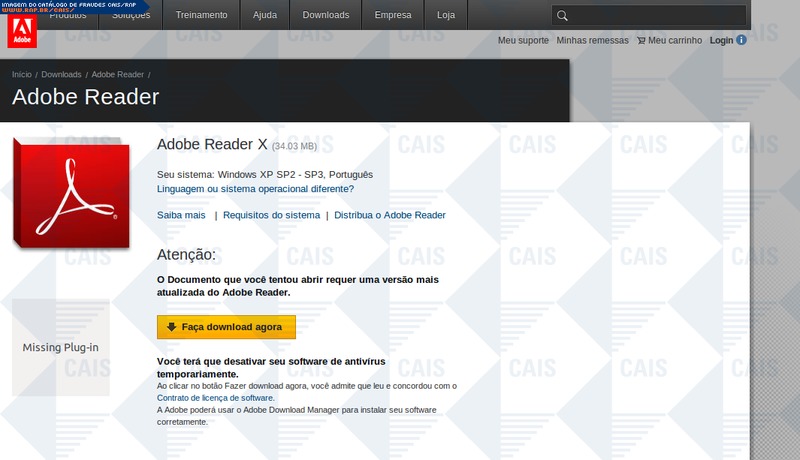Open the Ajuda menu
Image resolution: width=800 pixels, height=460 pixels.
(265, 15)
